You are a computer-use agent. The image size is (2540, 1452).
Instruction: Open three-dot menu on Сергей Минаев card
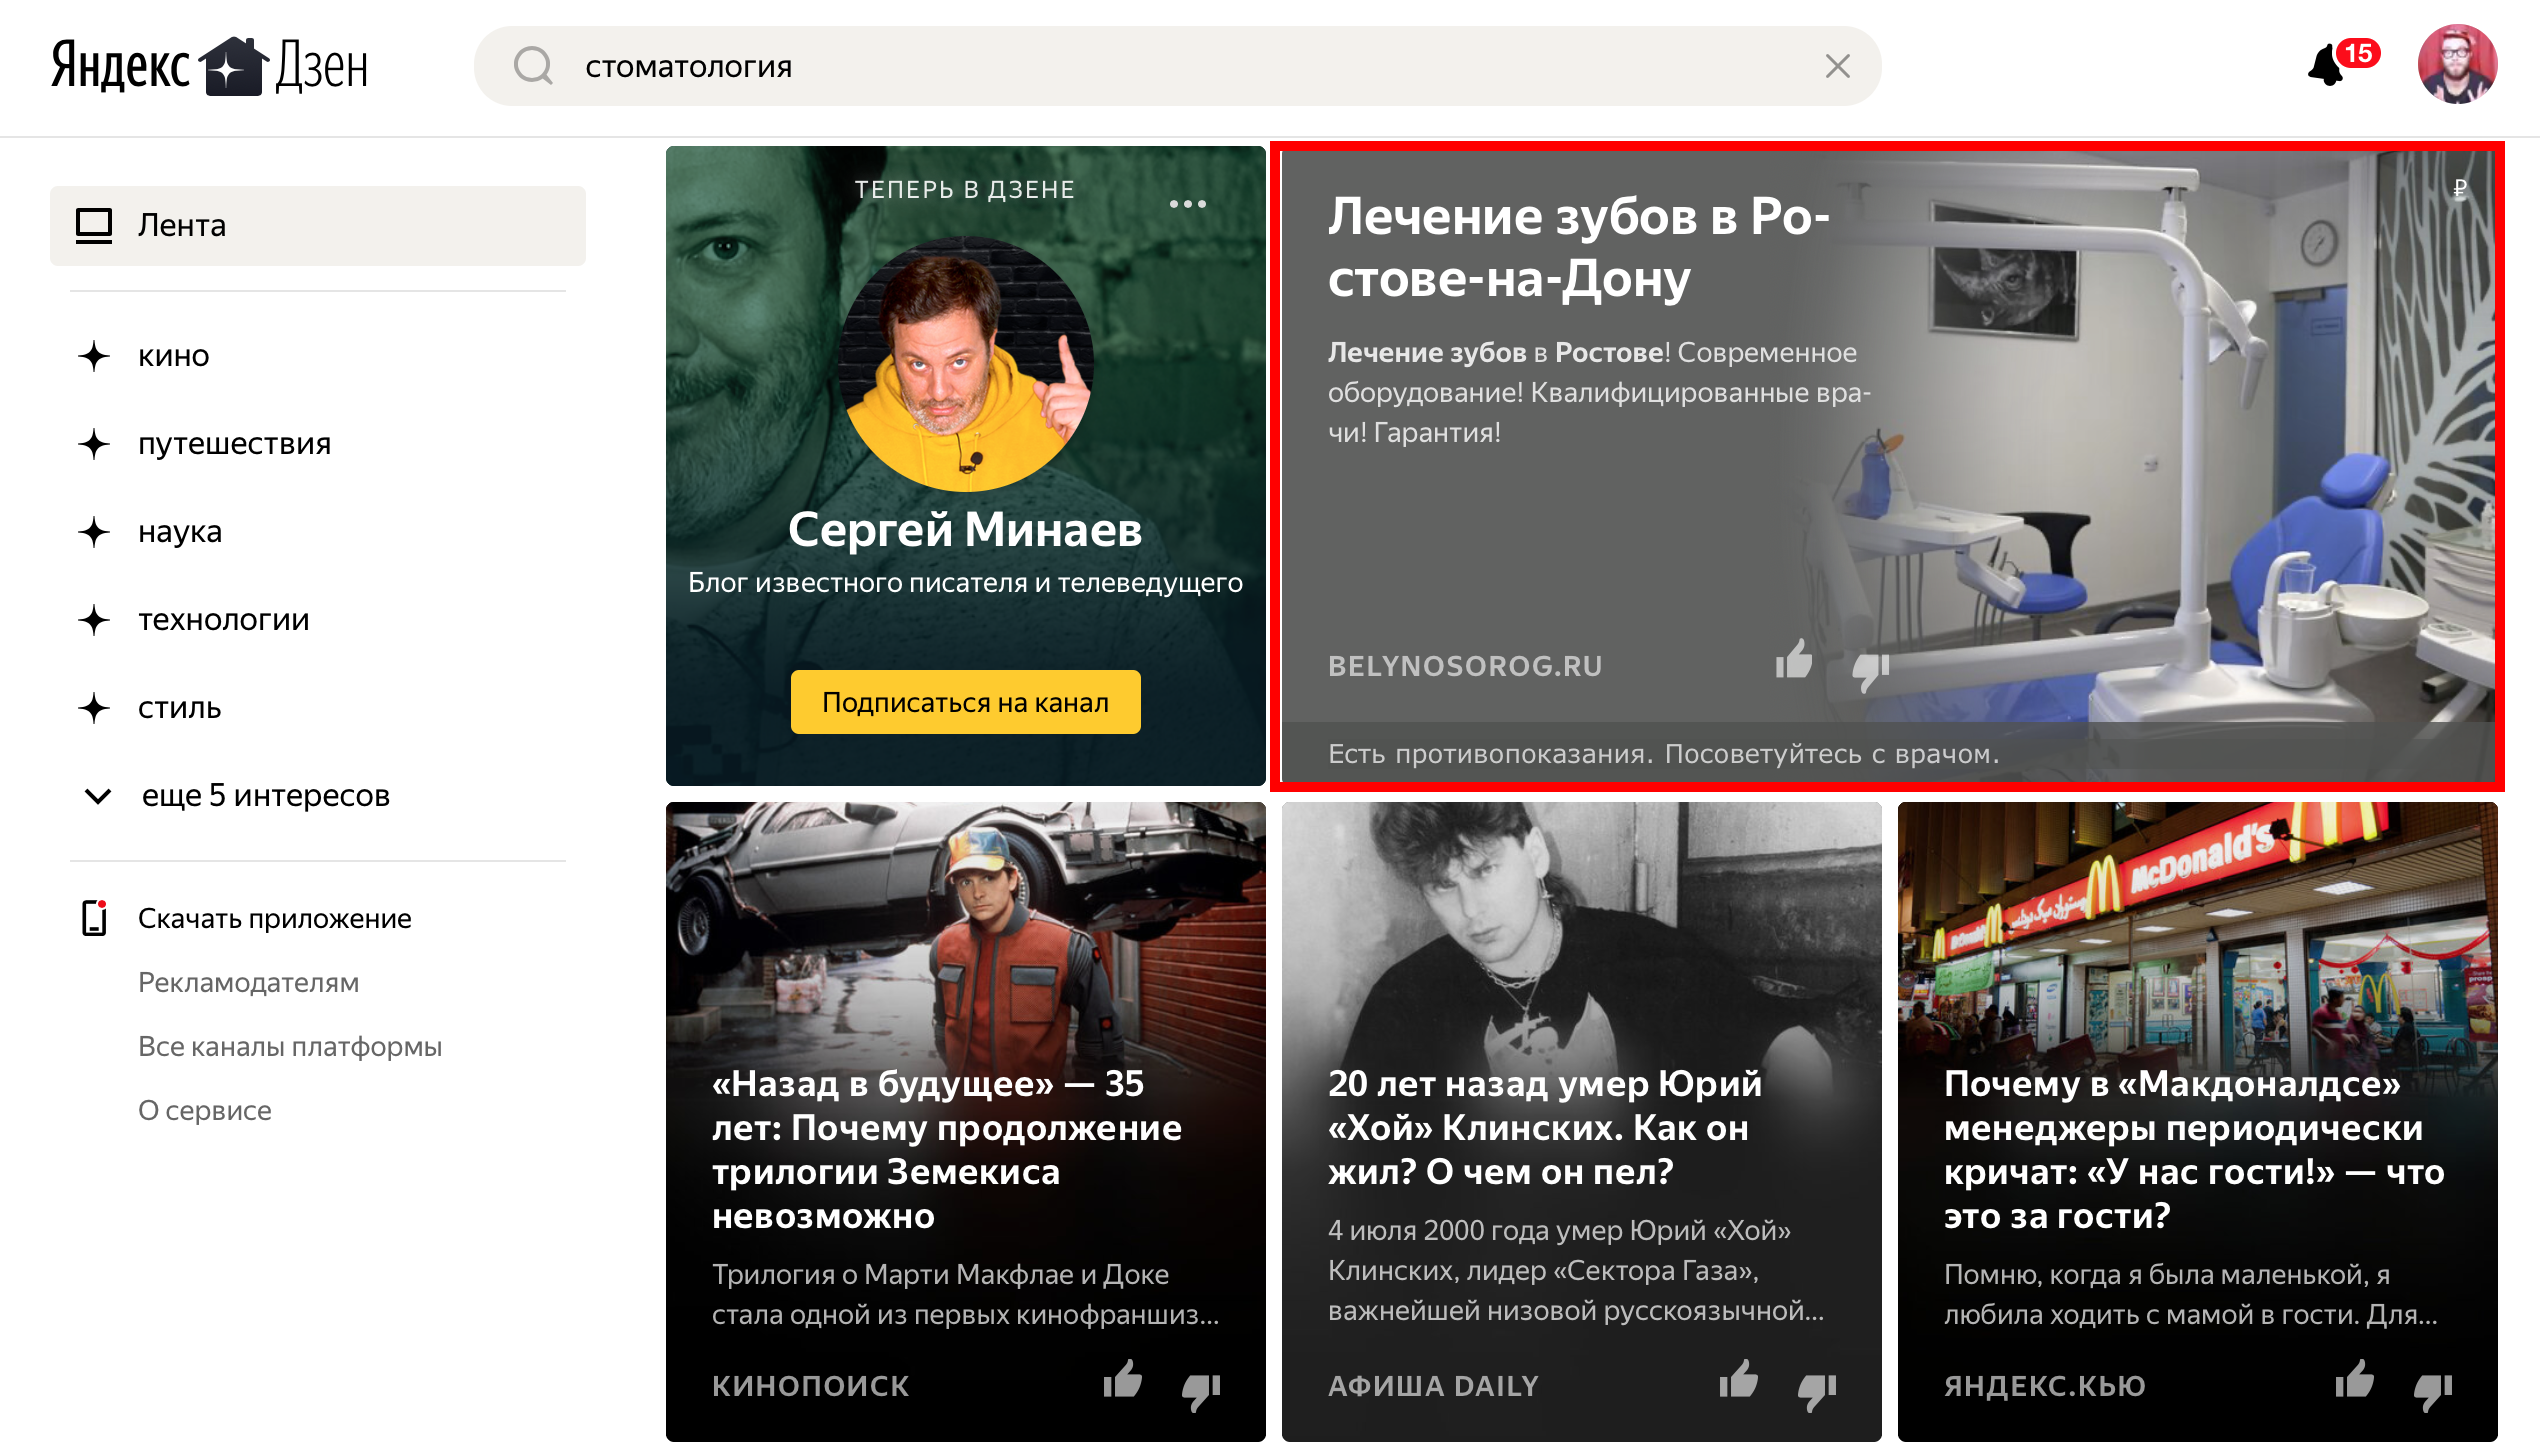pos(1188,204)
